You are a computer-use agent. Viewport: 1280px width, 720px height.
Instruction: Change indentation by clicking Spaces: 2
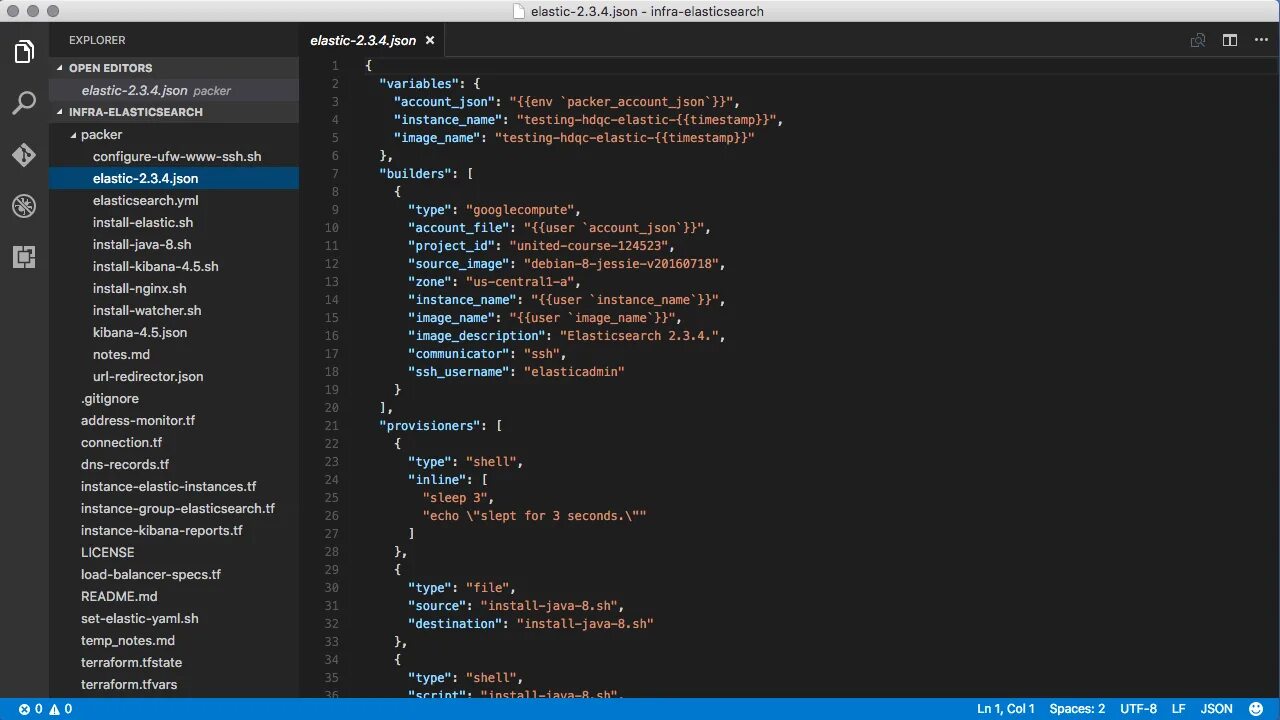click(x=1076, y=708)
